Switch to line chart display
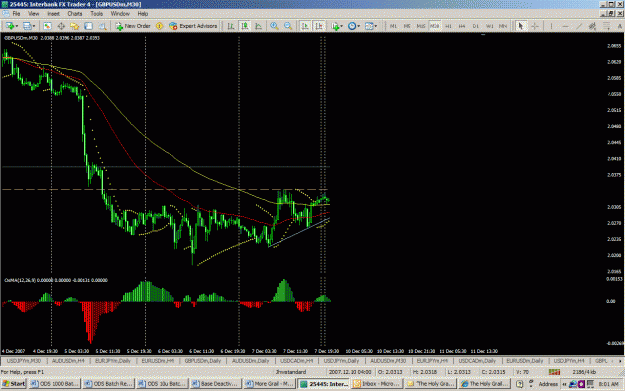This screenshot has width=625, height=391. coord(258,26)
